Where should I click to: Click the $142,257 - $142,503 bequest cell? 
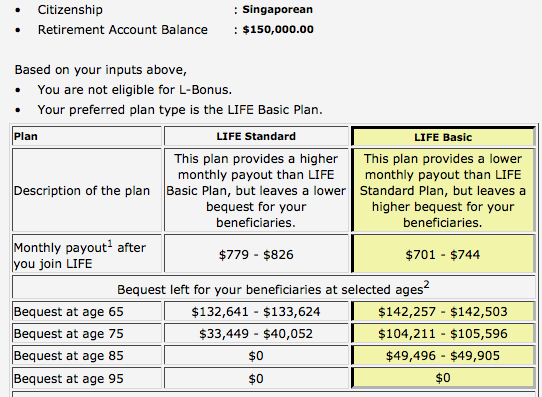[x=443, y=312]
